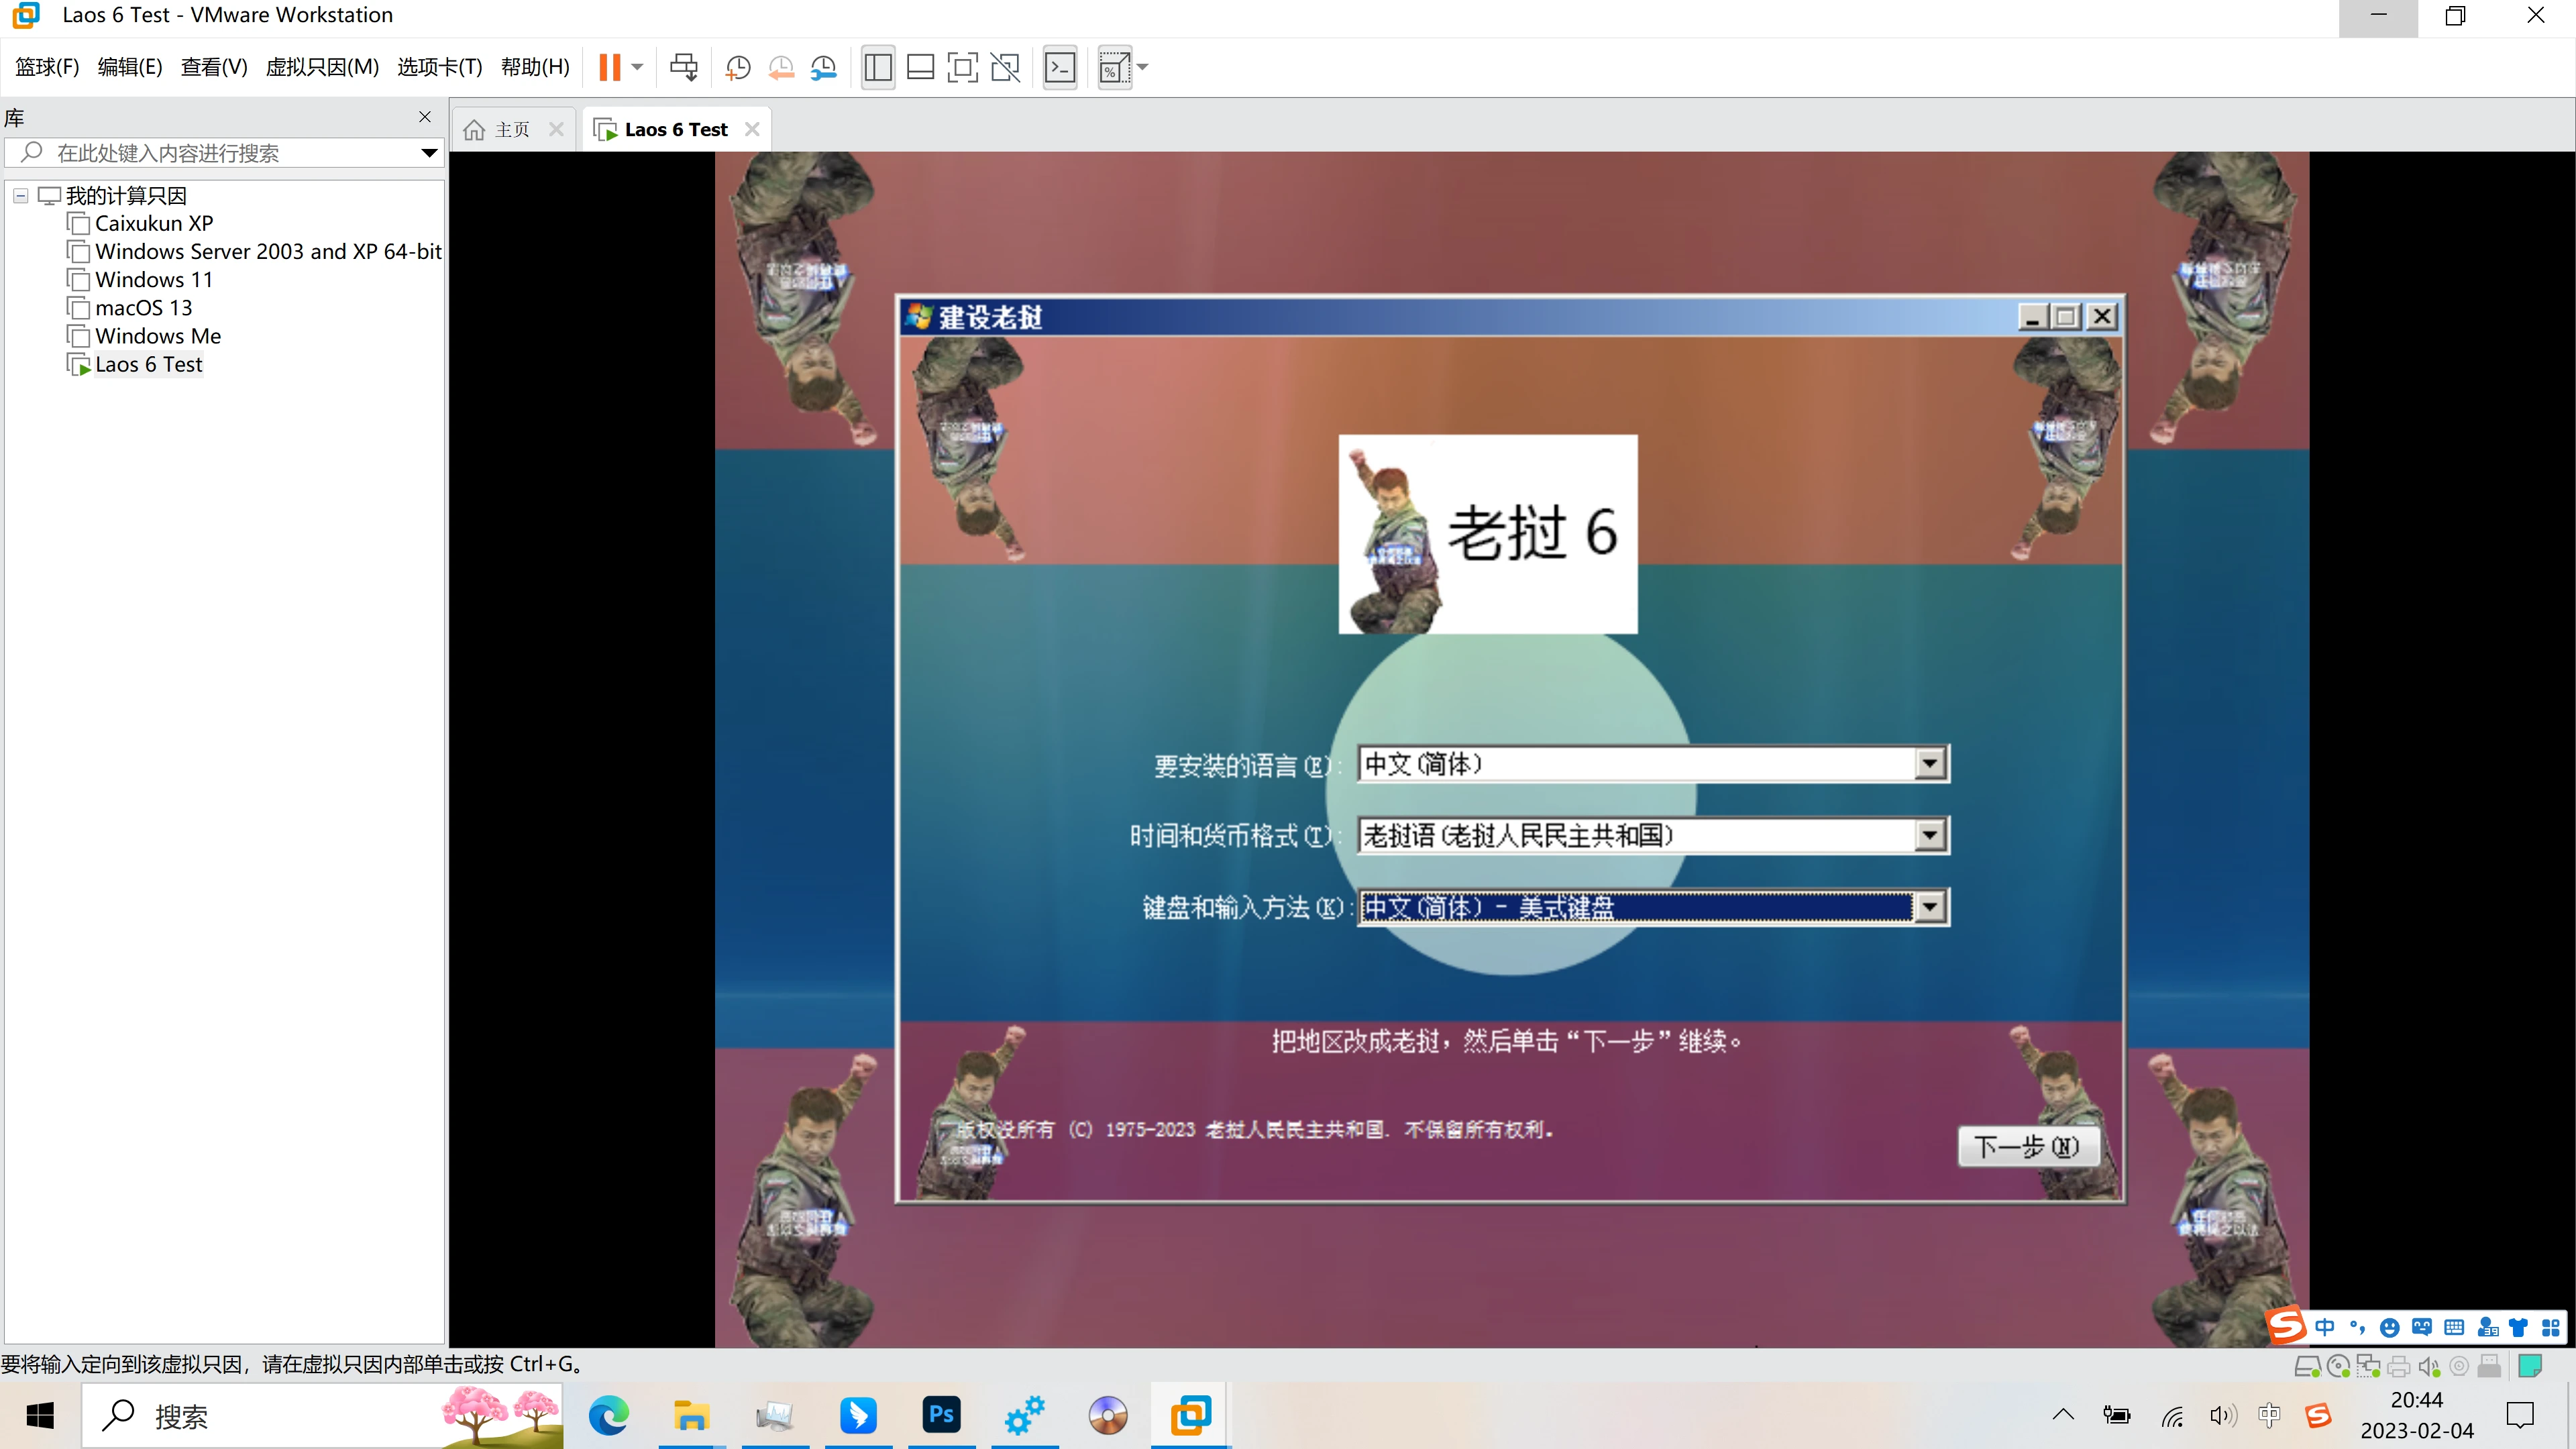This screenshot has height=1449, width=2576.
Task: Click the CD/DVD device status icon
Action: pyautogui.click(x=2338, y=1366)
